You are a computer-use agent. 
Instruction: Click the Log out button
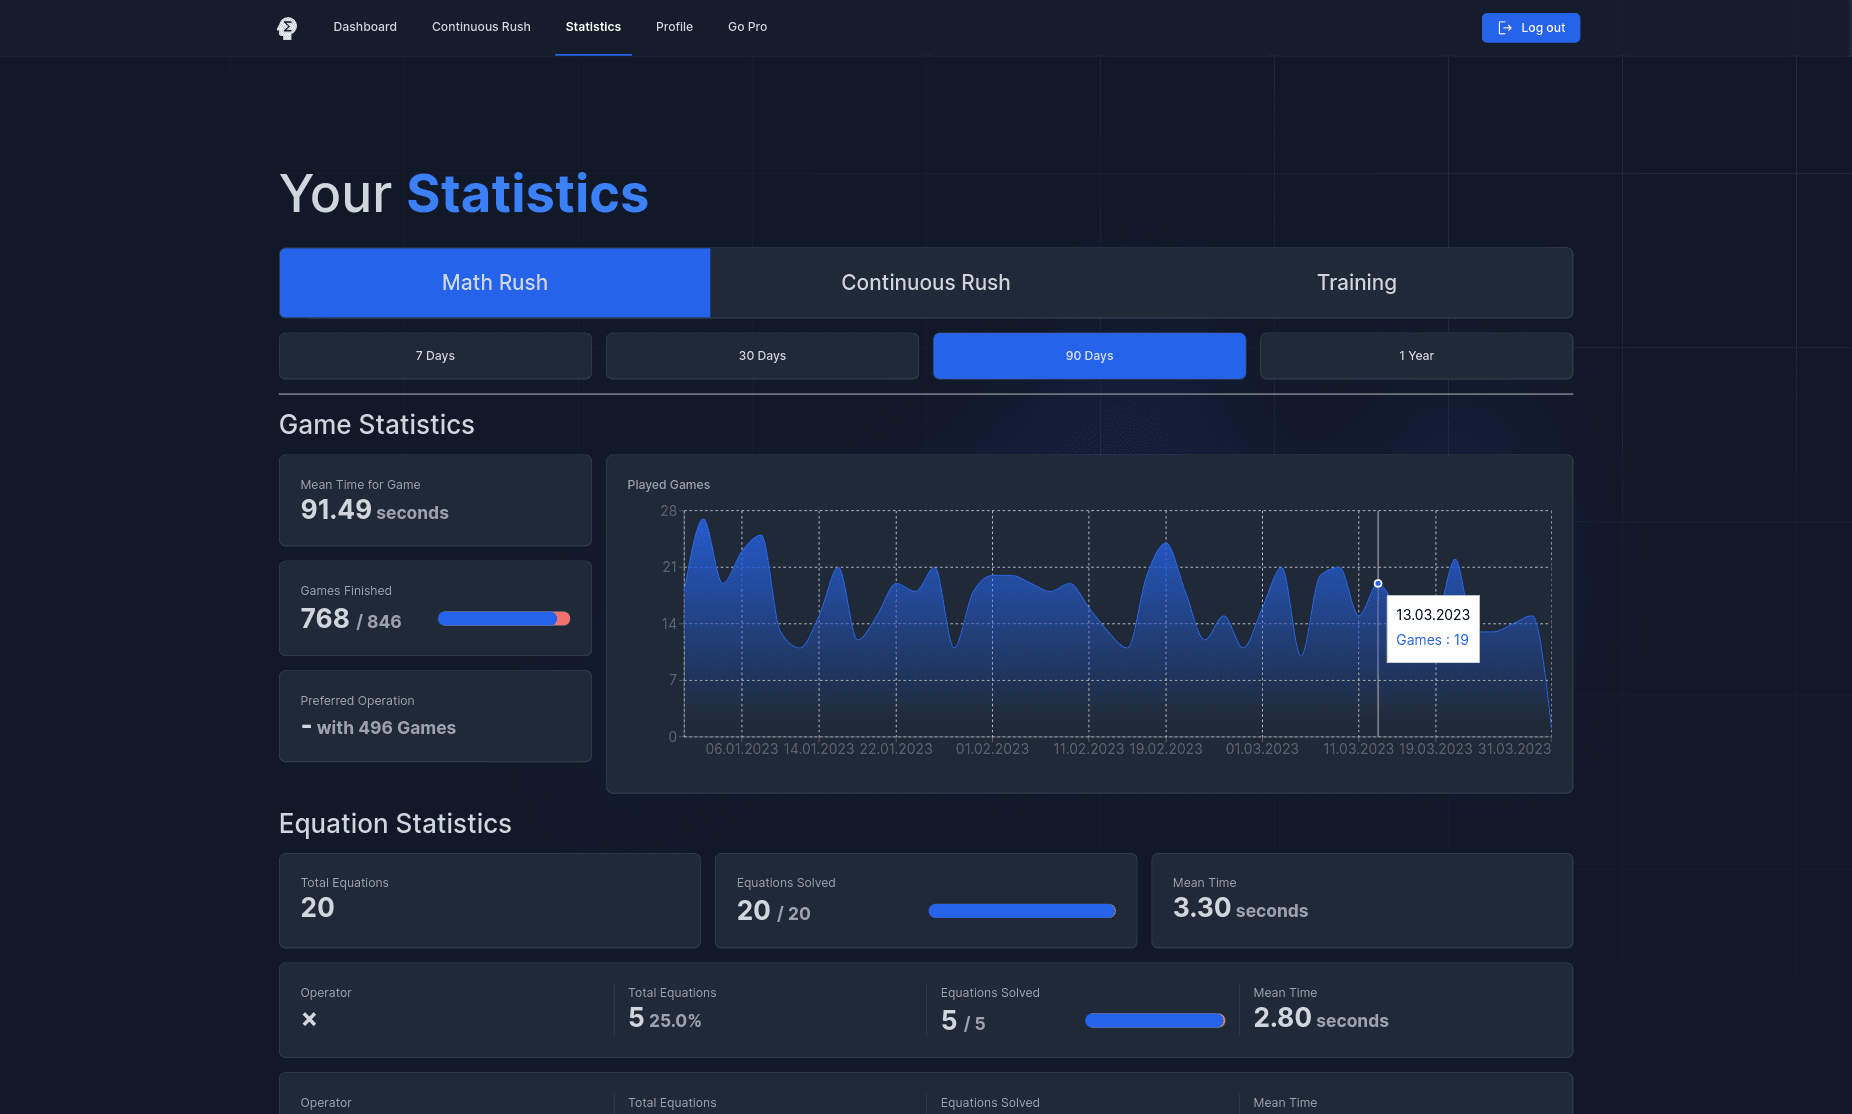pos(1530,28)
